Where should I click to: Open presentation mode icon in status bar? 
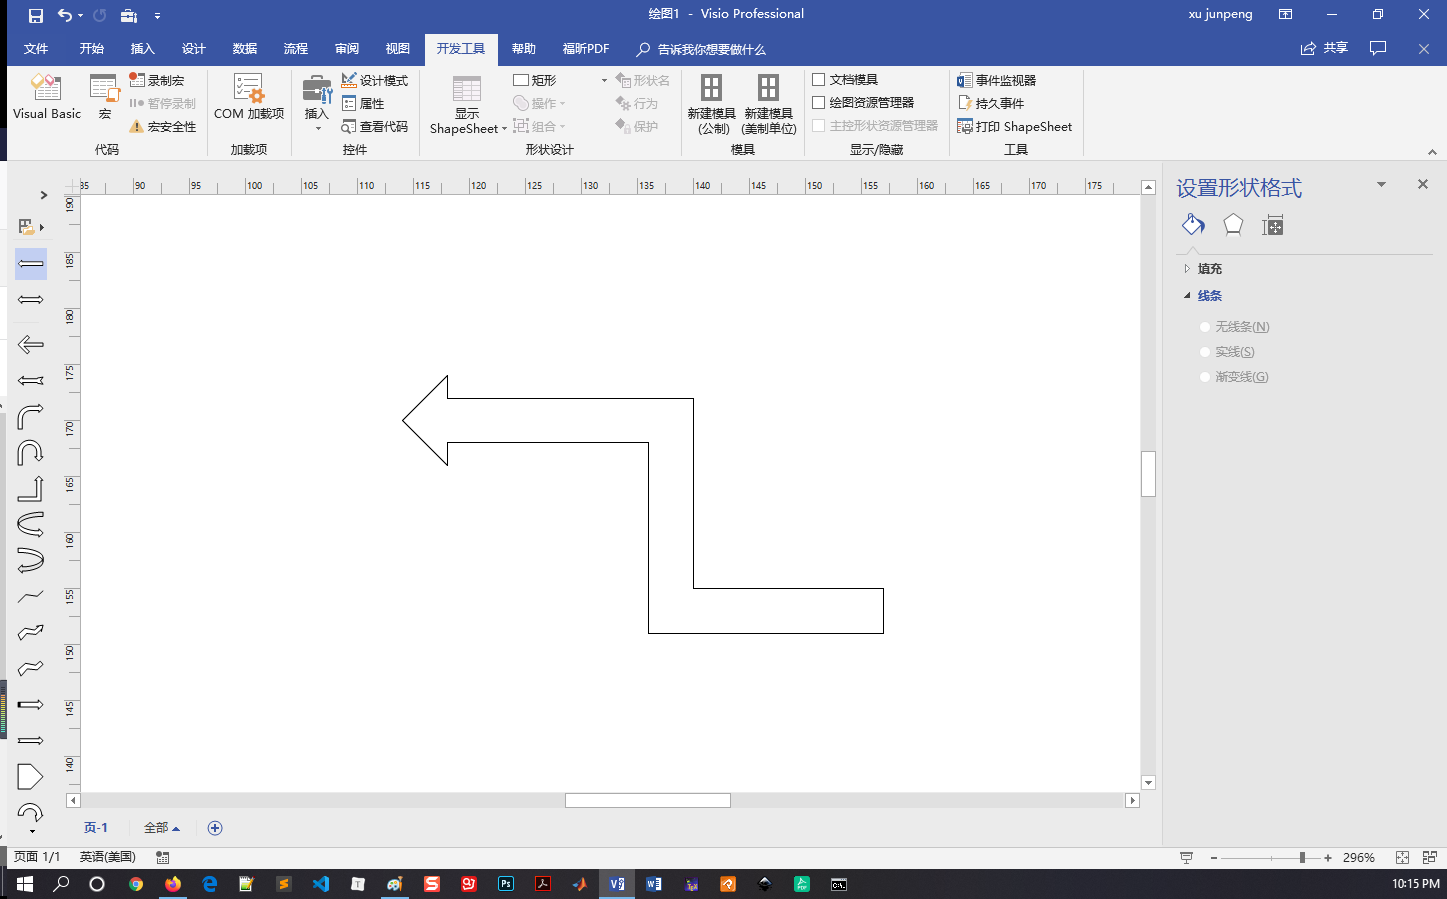[1186, 857]
